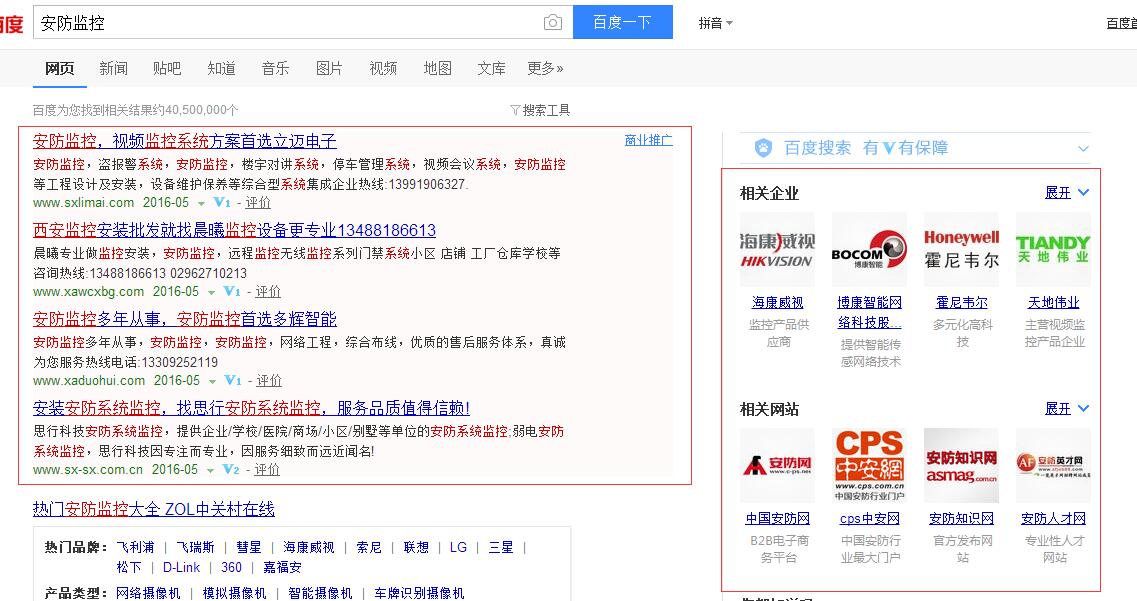
Task: Click the 海康威视 brand link under 热门品牌
Action: [309, 547]
